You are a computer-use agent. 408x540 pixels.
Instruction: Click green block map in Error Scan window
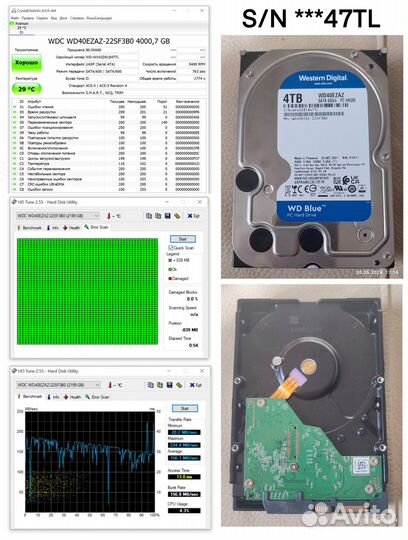click(87, 291)
